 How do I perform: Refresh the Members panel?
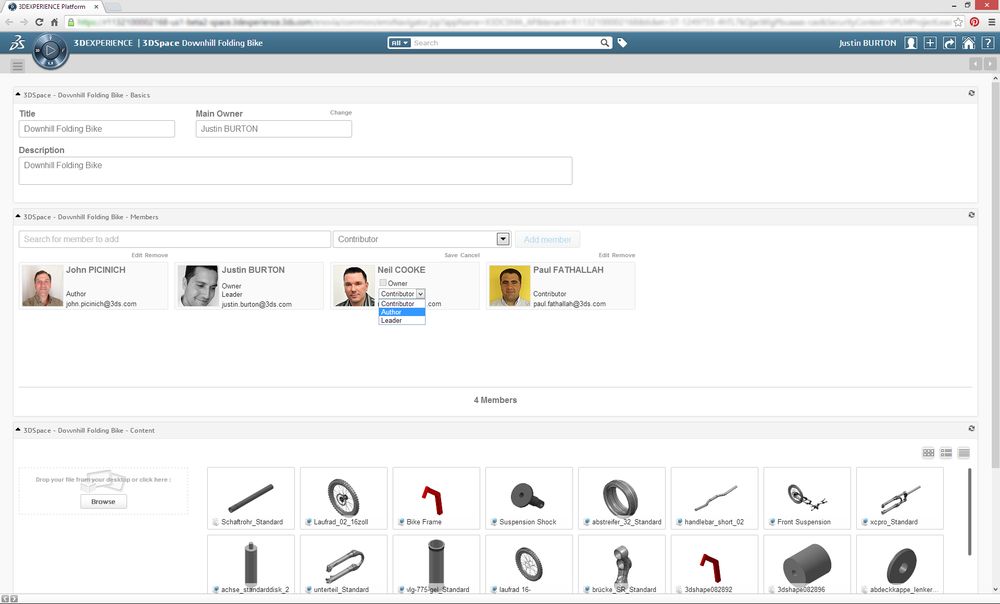[971, 215]
